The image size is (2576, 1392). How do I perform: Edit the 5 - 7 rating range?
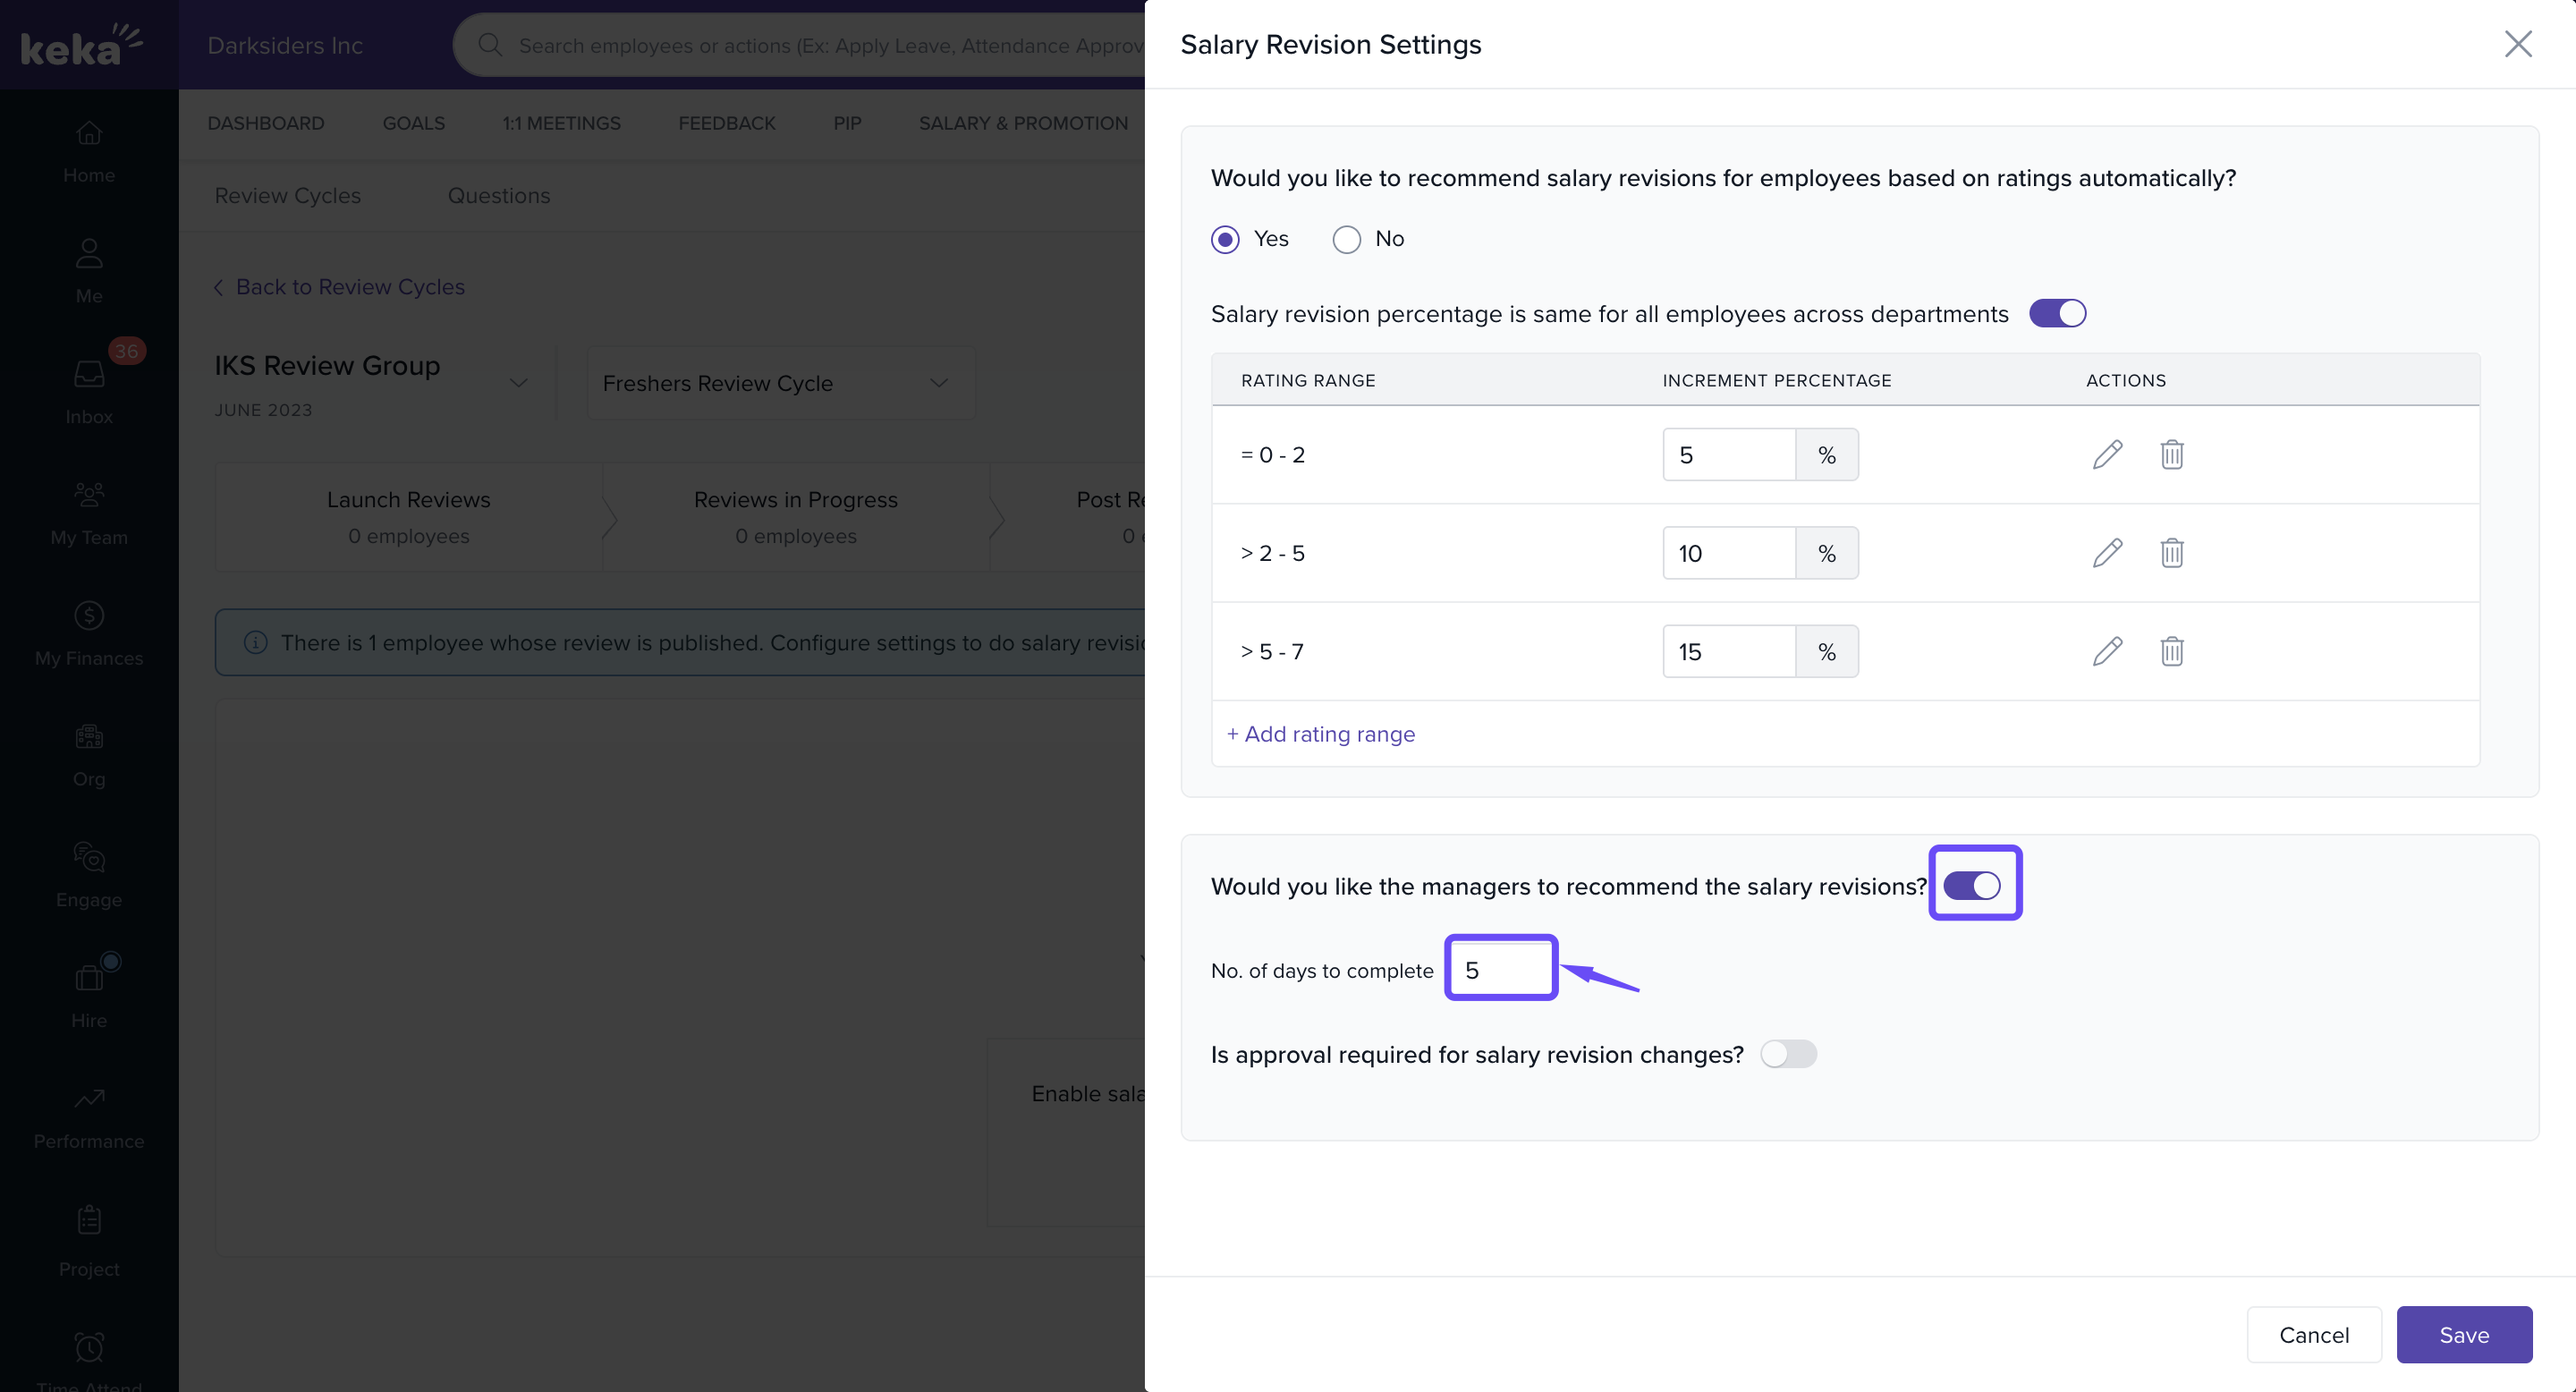click(2107, 651)
